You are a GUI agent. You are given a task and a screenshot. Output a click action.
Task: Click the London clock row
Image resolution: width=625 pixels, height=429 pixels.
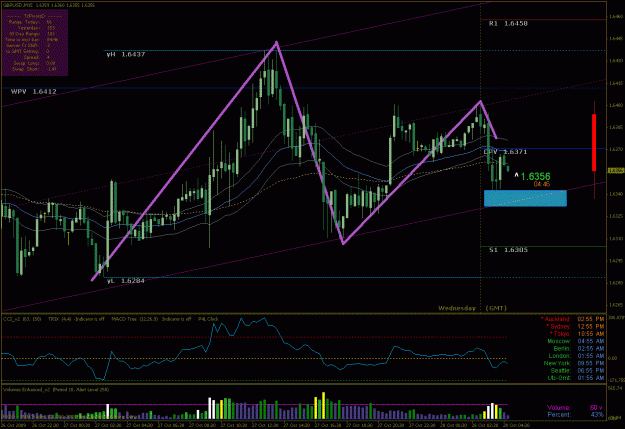coord(577,356)
